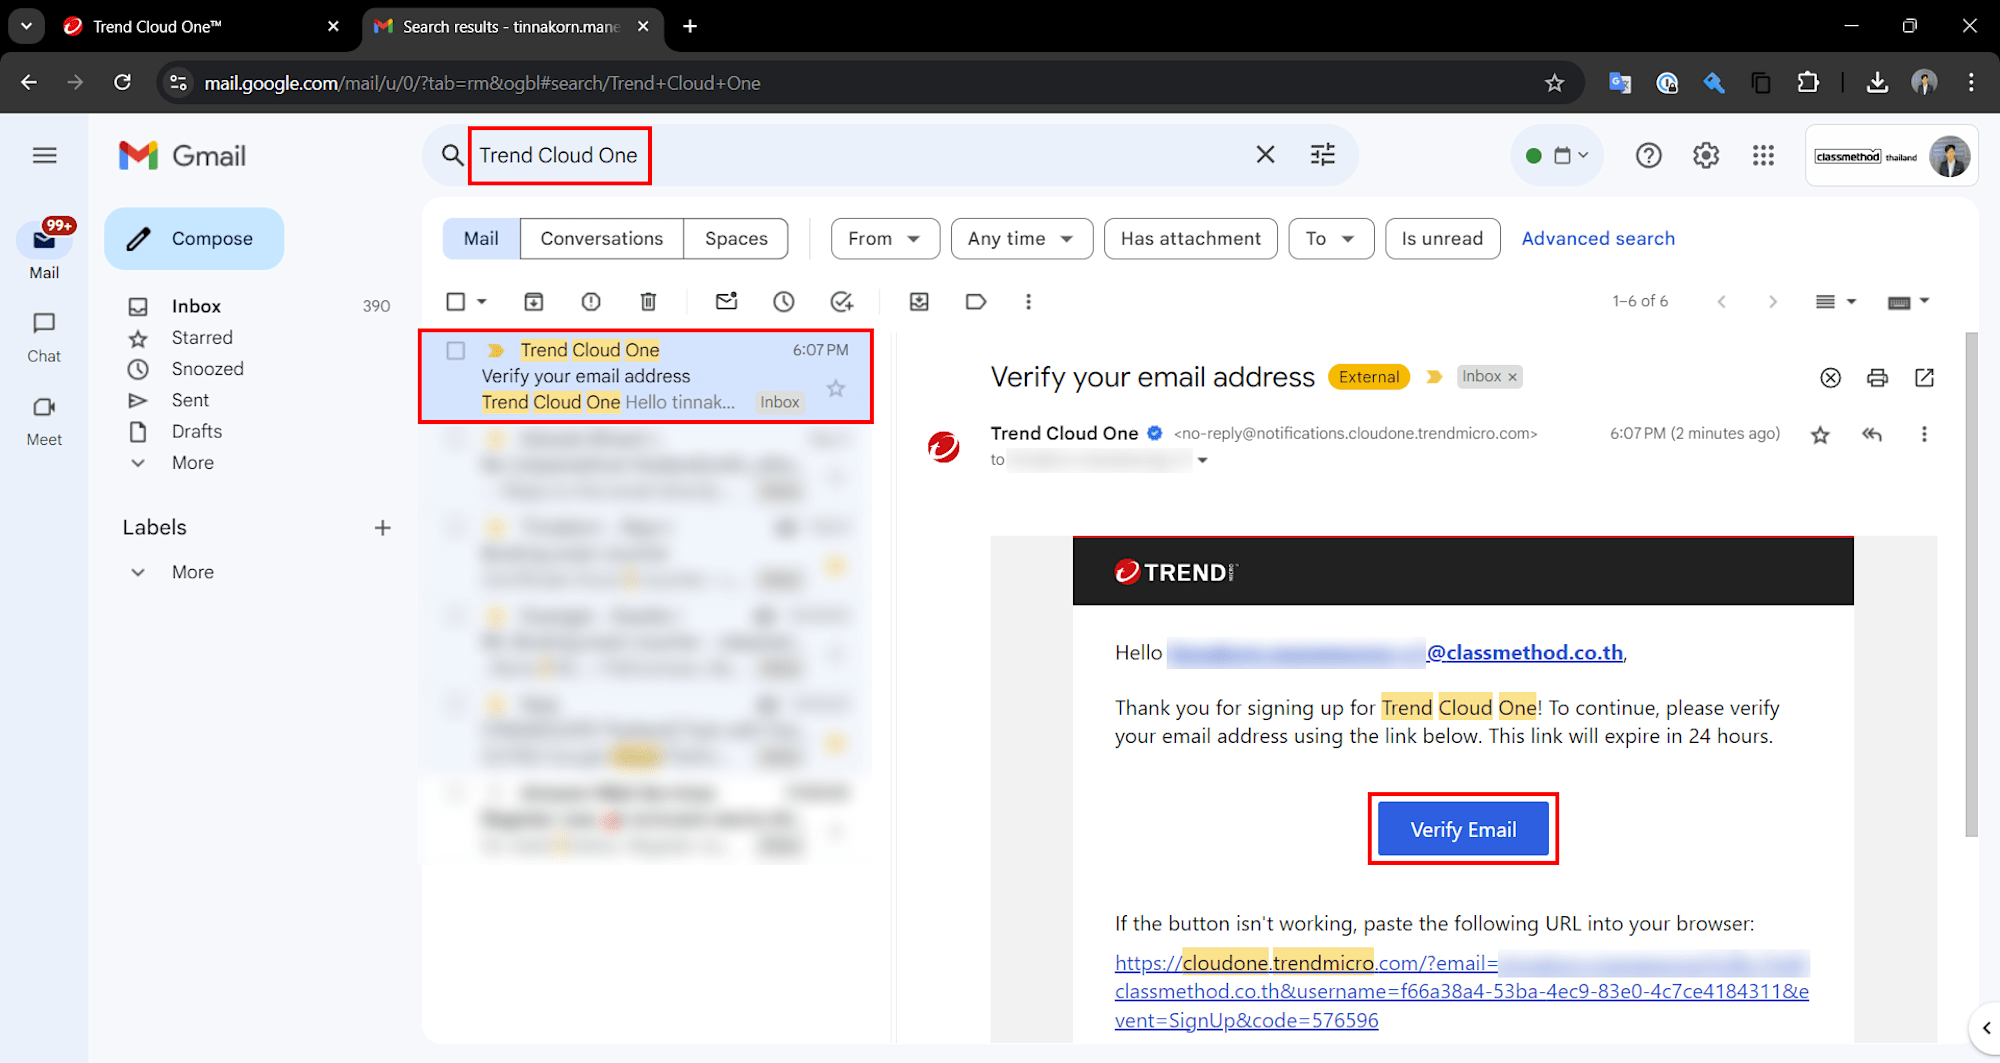The height and width of the screenshot is (1063, 2000).
Task: Open the status indicator dropdown
Action: (x=1557, y=155)
